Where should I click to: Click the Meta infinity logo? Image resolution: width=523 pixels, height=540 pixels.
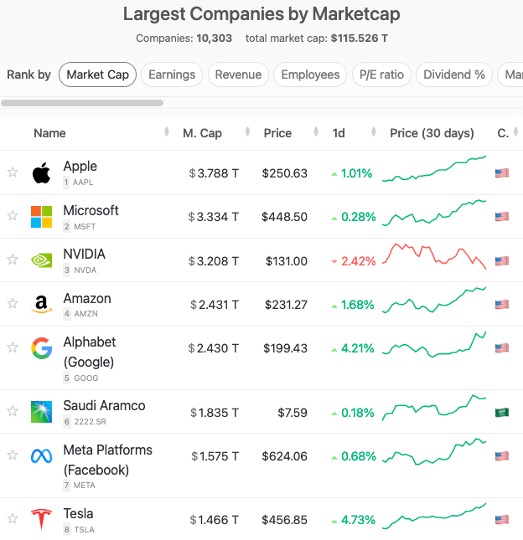(x=41, y=456)
